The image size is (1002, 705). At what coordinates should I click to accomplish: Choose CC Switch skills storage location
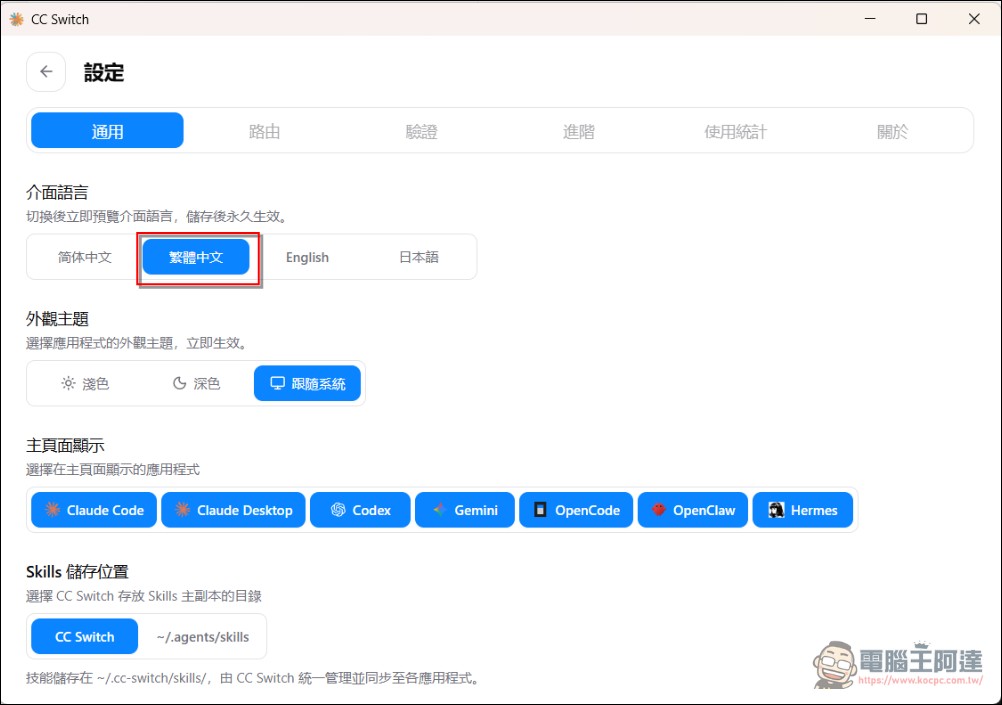[x=84, y=637]
